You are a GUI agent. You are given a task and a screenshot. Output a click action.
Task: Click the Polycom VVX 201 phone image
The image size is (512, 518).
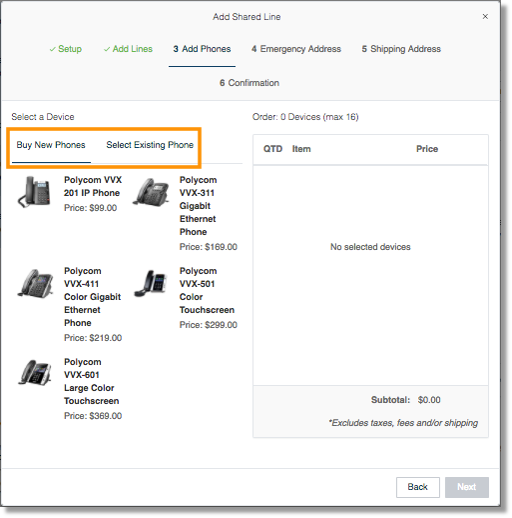tap(34, 192)
